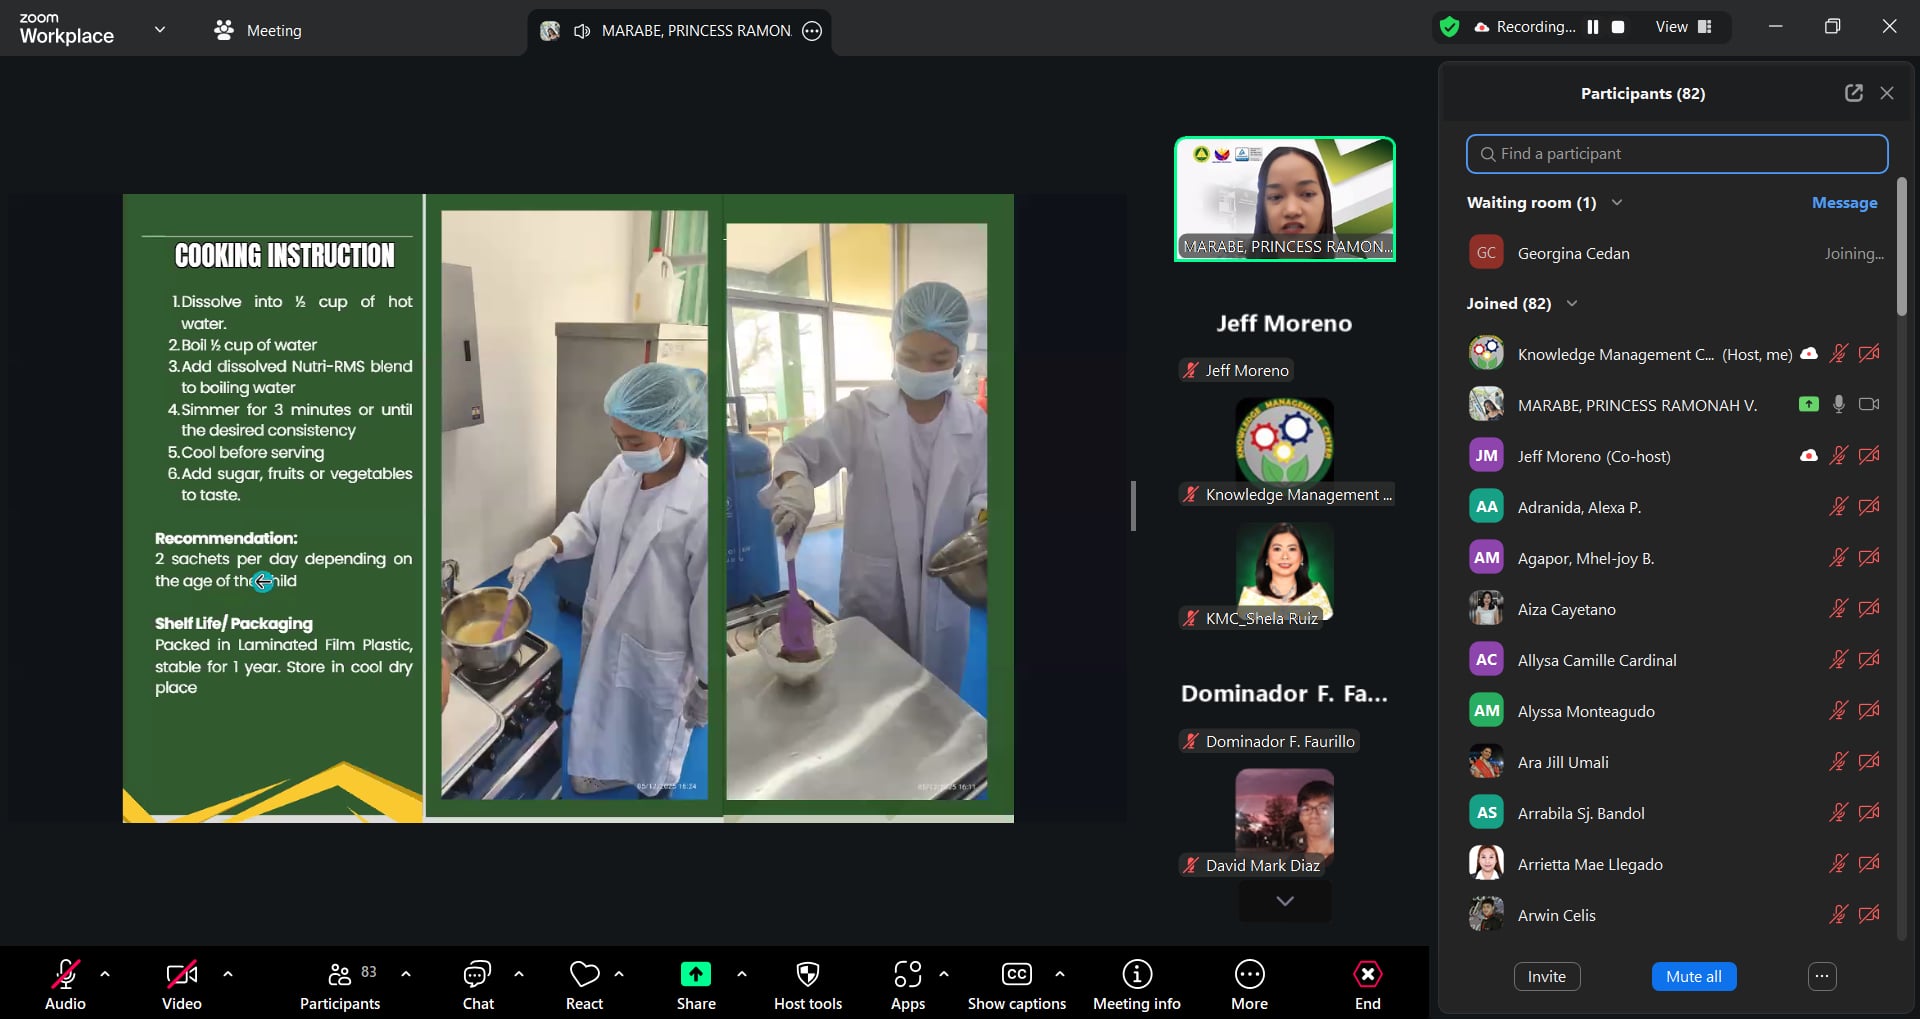Open the Zoom Workplace dropdown menu

point(160,30)
